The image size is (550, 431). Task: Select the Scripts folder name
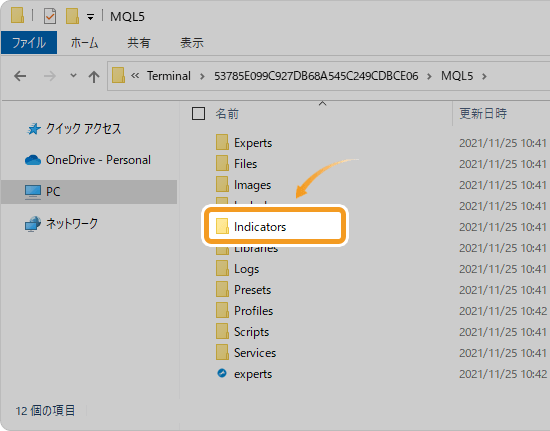pyautogui.click(x=251, y=332)
